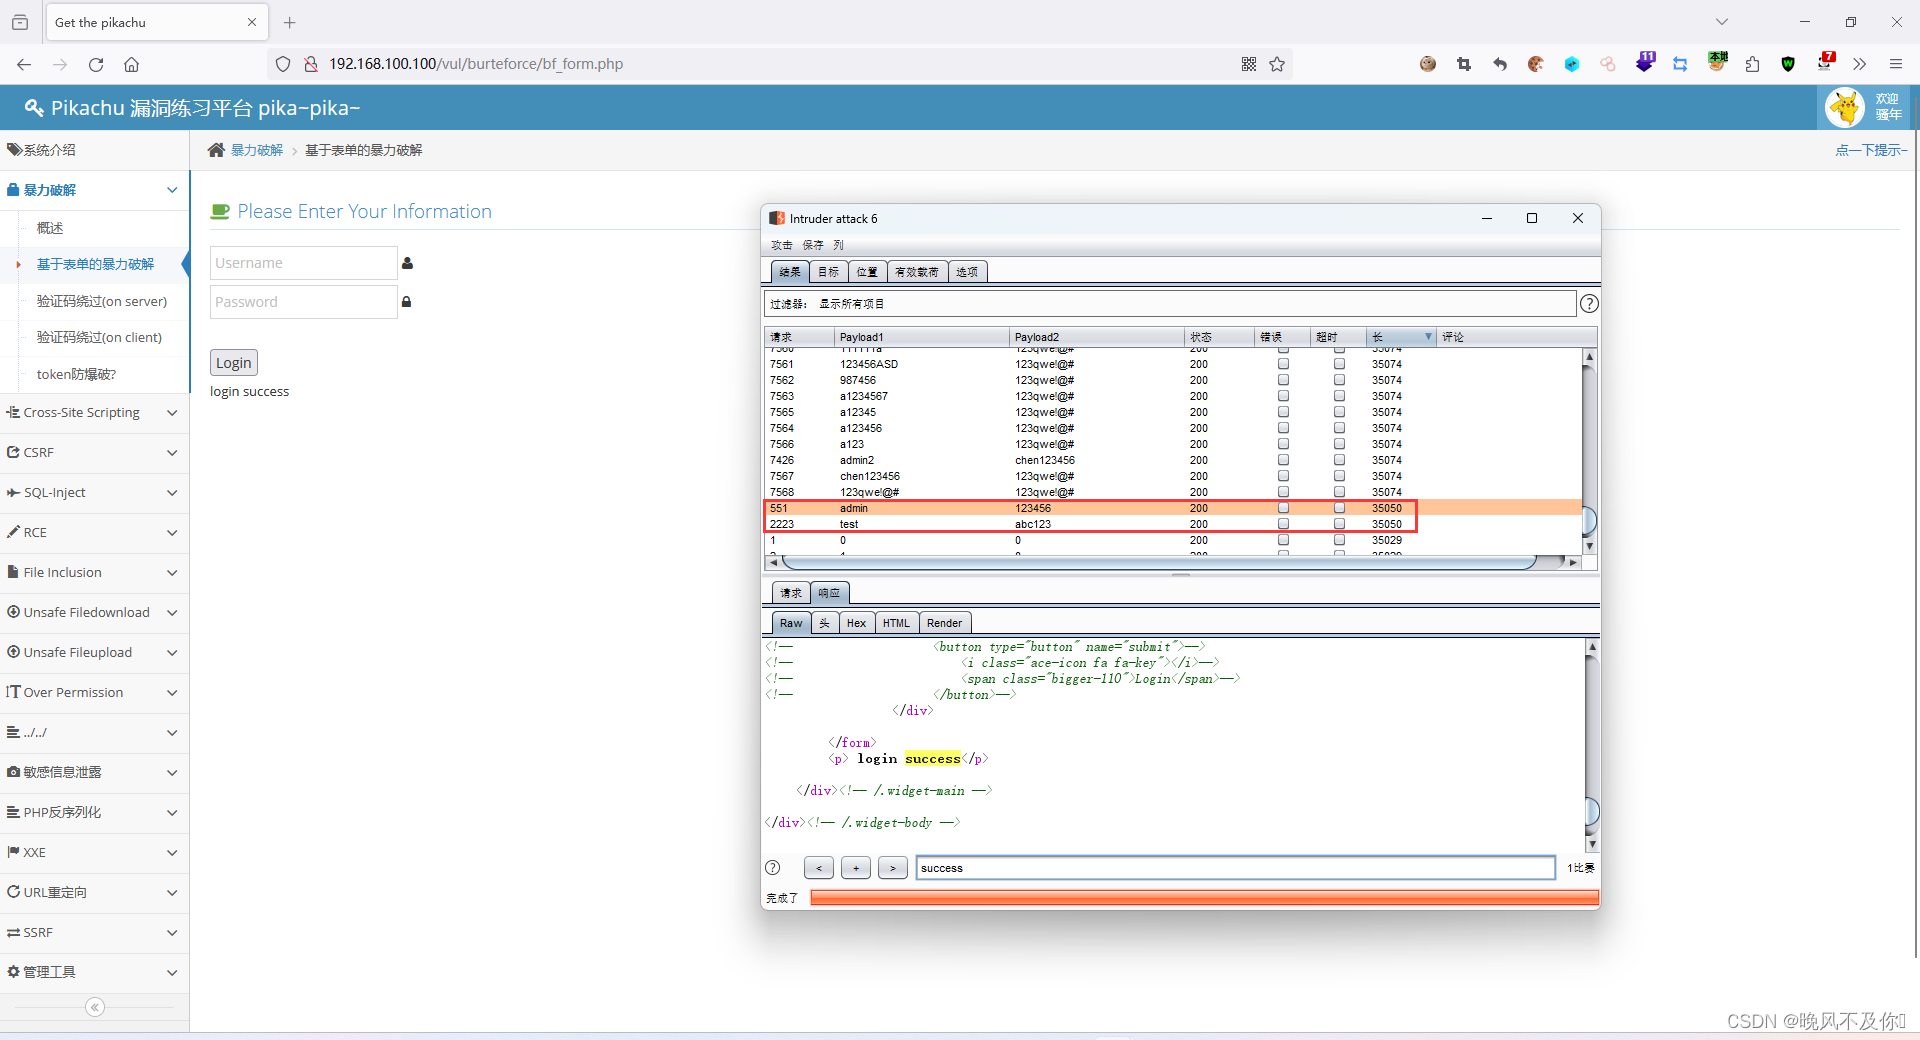The height and width of the screenshot is (1040, 1920).
Task: Click the Pikachu avatar in header
Action: click(1844, 108)
